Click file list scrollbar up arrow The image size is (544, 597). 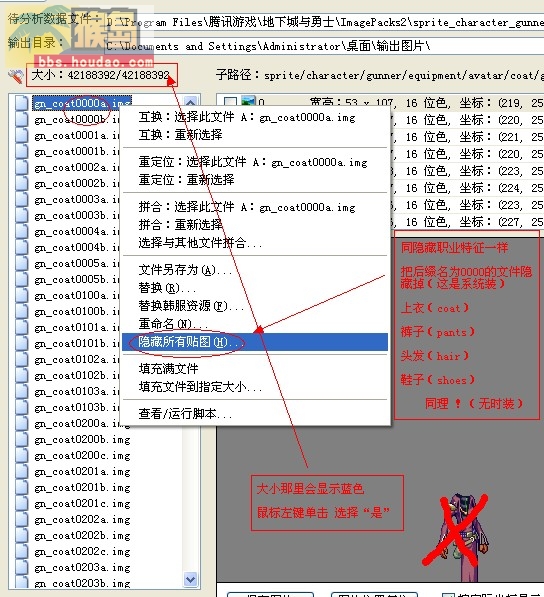point(190,101)
